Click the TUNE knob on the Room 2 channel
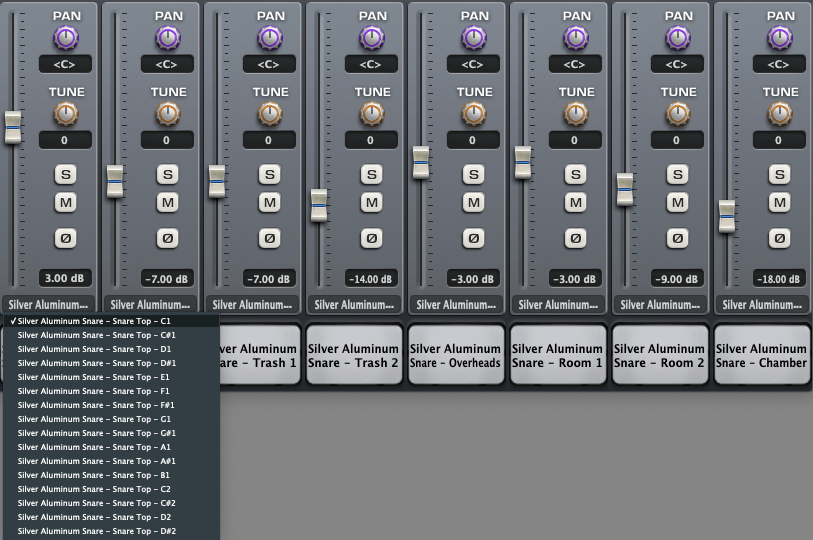This screenshot has width=813, height=540. [677, 114]
